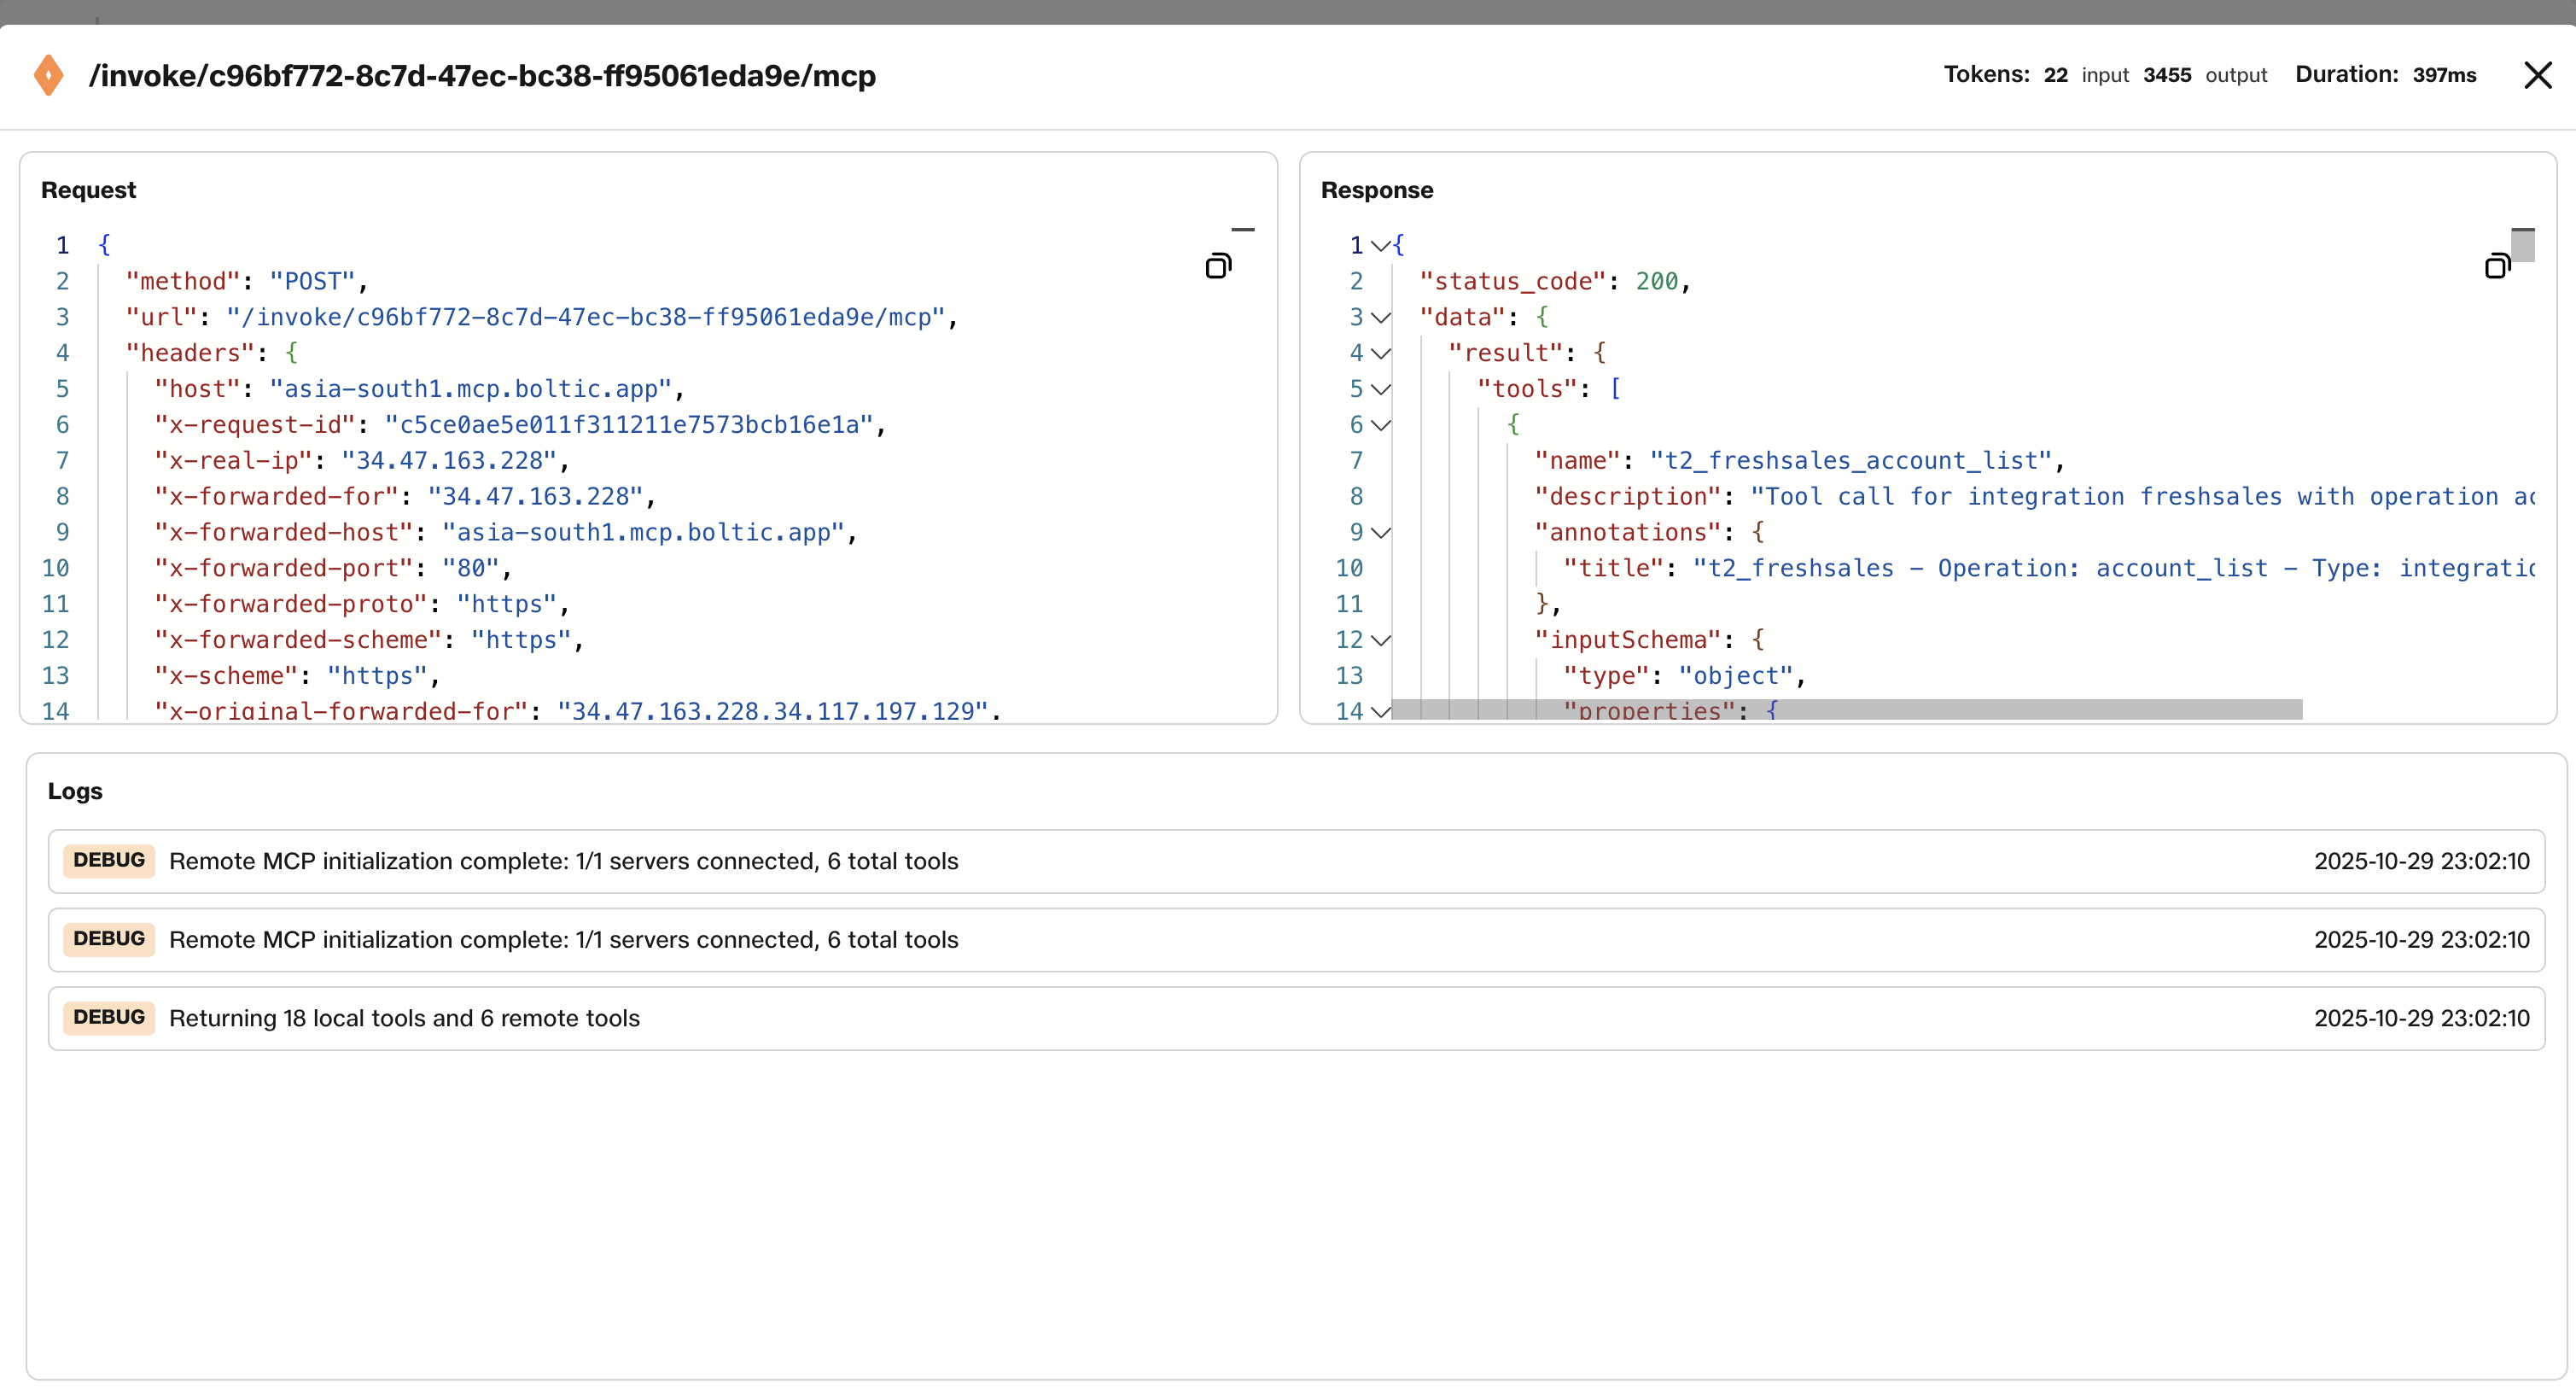Copy the Request JSON to clipboard
The width and height of the screenshot is (2576, 1390).
[x=1217, y=266]
